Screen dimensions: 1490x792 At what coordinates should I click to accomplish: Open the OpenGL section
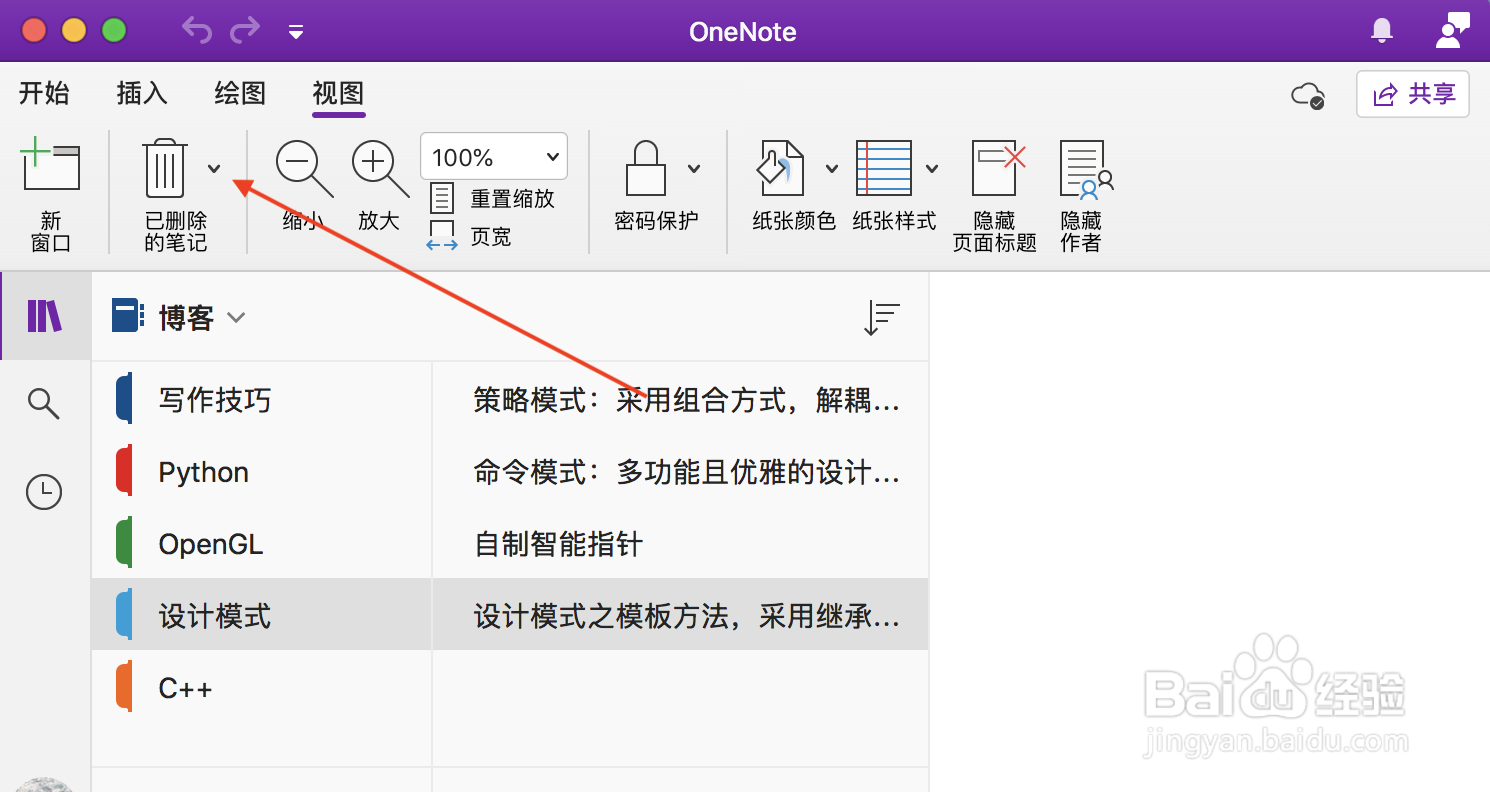coord(261,544)
